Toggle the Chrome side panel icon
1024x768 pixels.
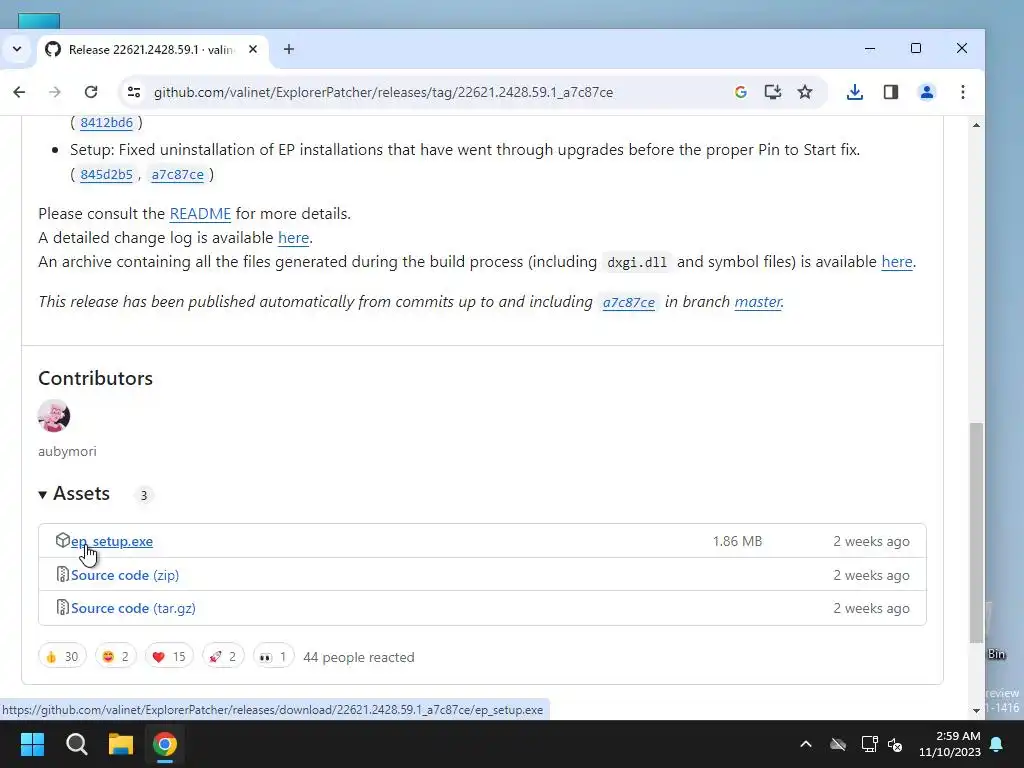(x=891, y=92)
